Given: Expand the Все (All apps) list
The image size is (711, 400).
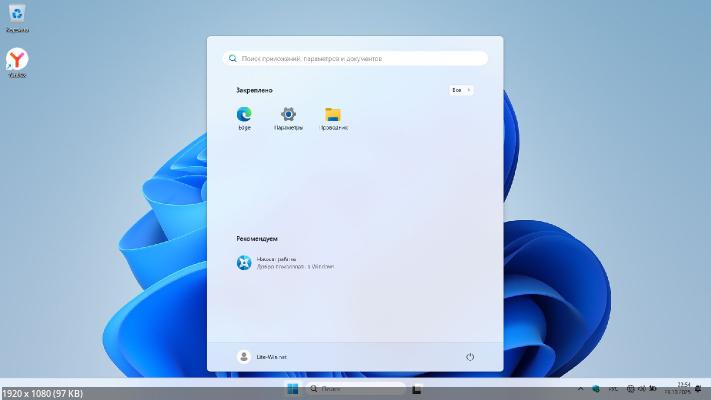Looking at the screenshot, I should tap(460, 90).
